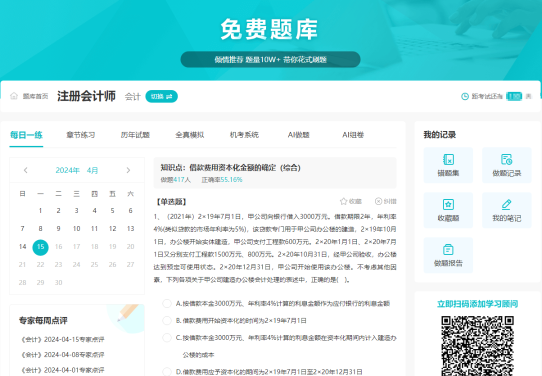Select answer option C radio button
This screenshot has width=542, height=376.
[x=167, y=337]
